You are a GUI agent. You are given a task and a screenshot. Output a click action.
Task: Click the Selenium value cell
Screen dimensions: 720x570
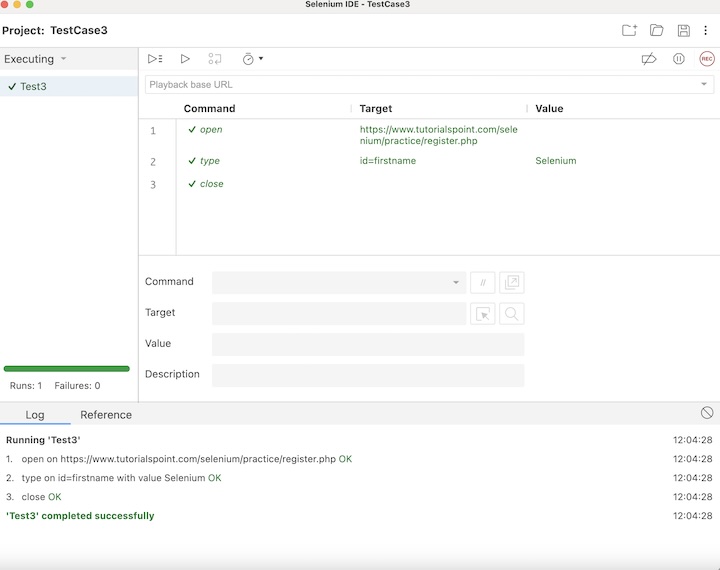coord(556,161)
